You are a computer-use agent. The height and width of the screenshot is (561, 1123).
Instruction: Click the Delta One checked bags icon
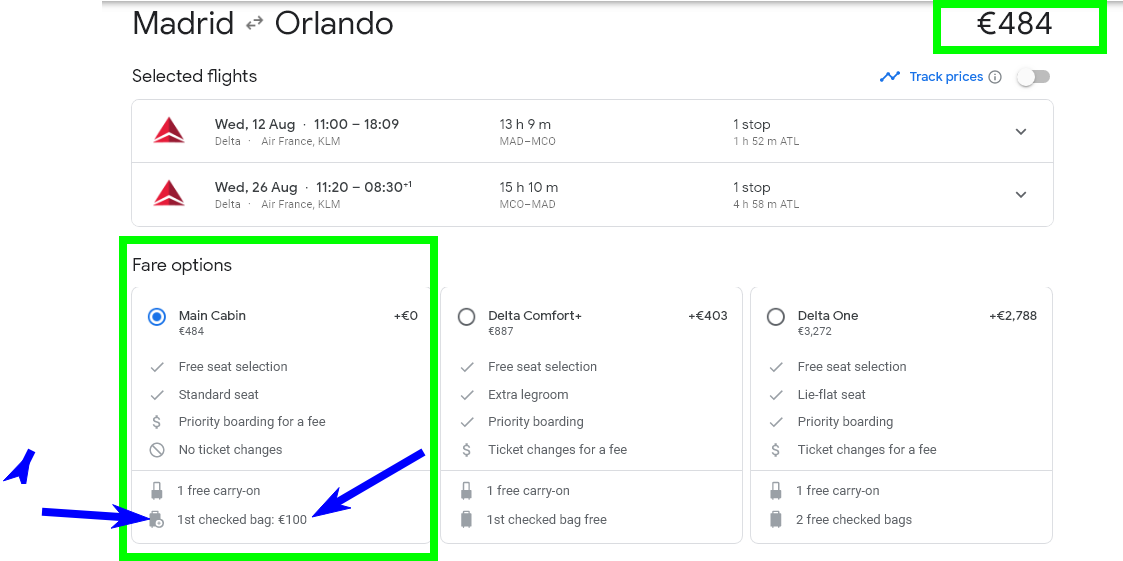tap(776, 519)
